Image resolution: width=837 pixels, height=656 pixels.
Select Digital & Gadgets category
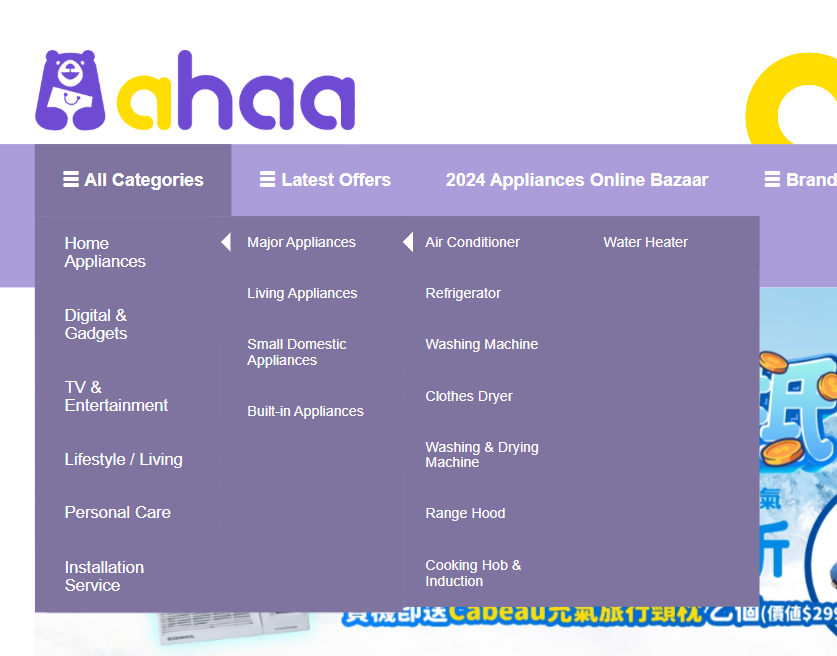coord(96,324)
